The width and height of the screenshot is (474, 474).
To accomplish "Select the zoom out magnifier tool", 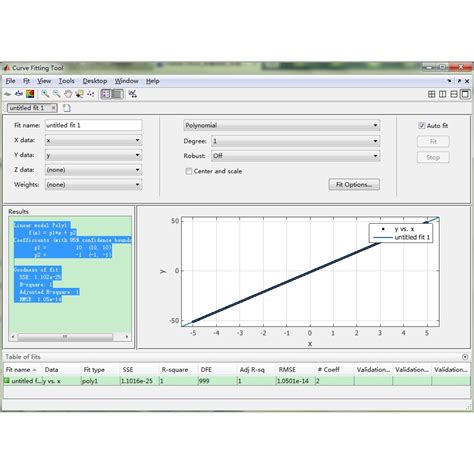I will pos(57,94).
